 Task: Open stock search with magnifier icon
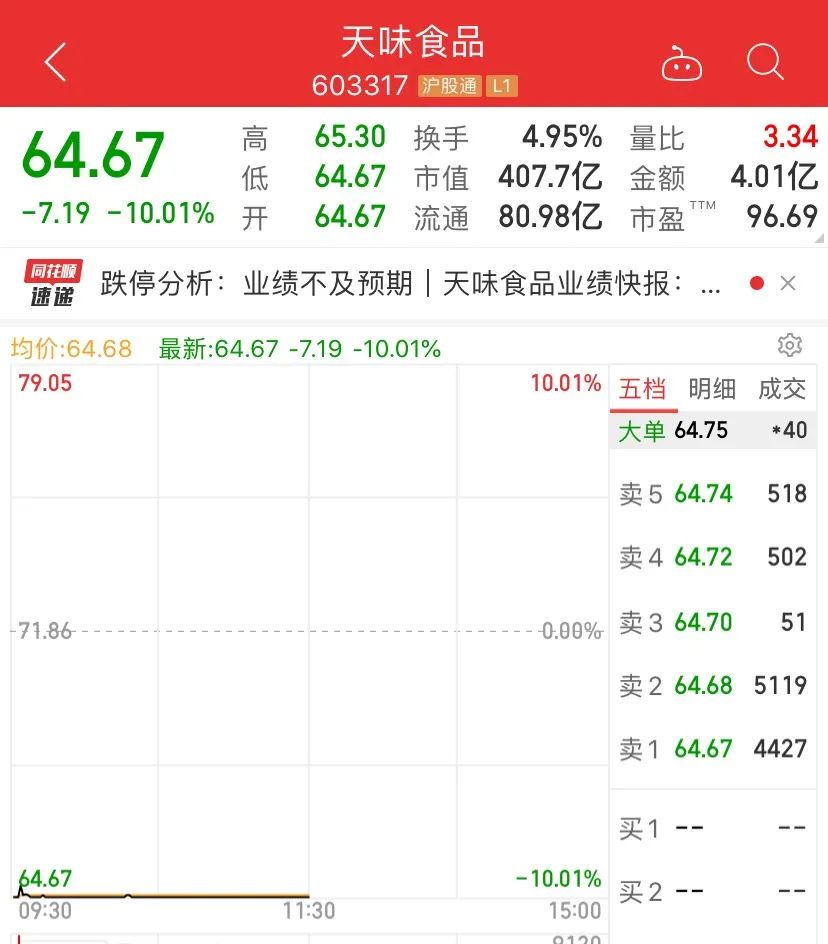tap(765, 62)
